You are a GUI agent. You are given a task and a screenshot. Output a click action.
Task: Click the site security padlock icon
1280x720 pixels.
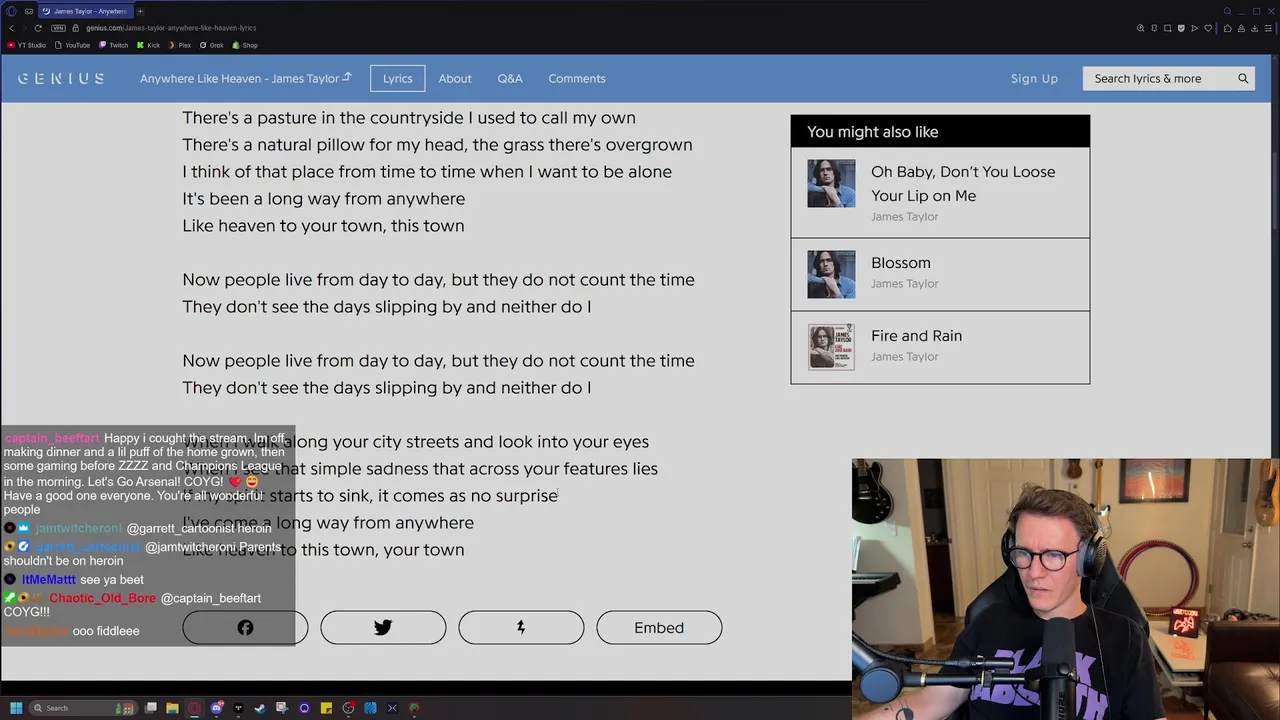75,28
